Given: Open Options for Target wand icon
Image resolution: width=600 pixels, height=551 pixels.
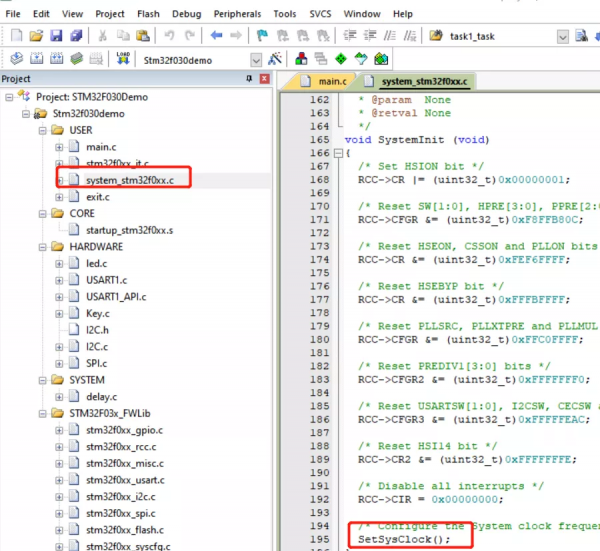Looking at the screenshot, I should (x=274, y=59).
